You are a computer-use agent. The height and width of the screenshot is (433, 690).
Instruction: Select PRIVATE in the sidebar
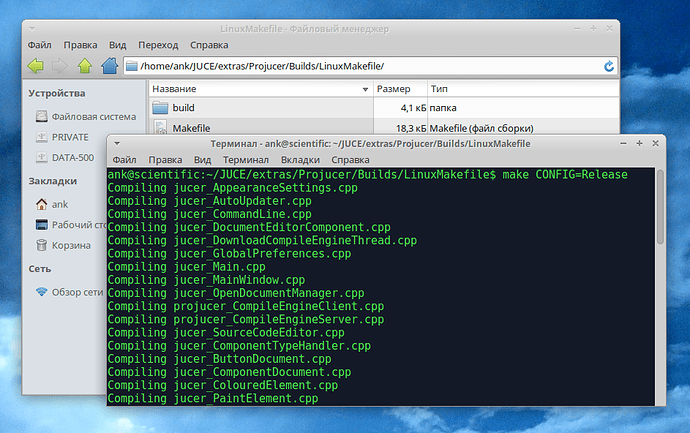70,137
